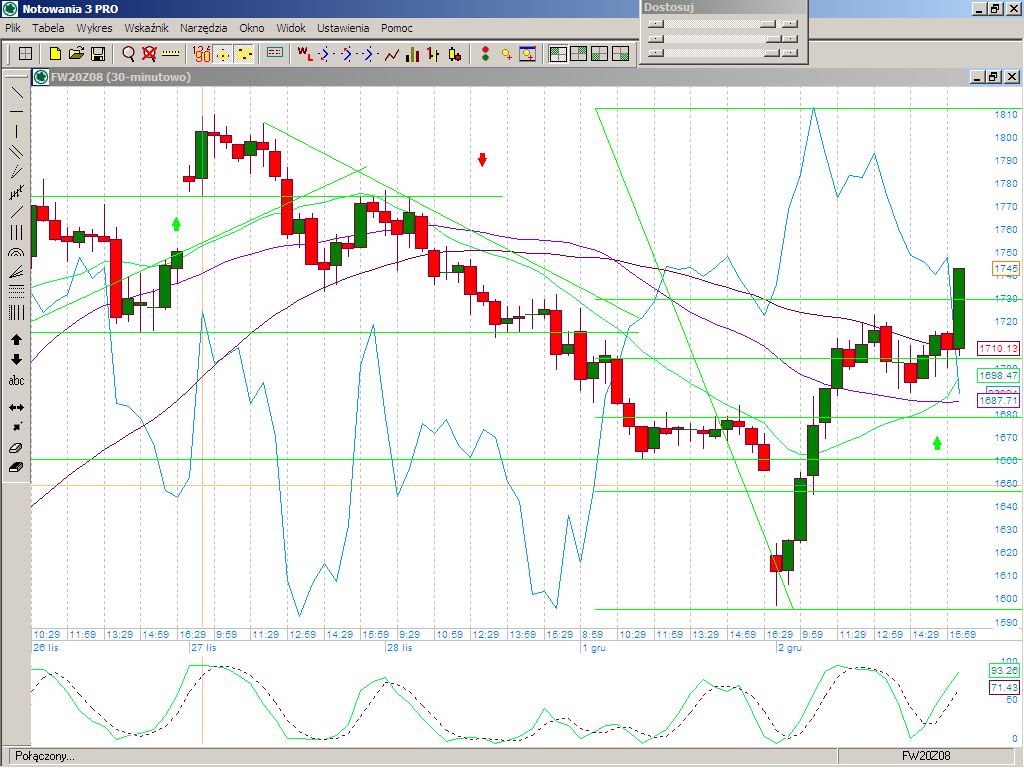Toggle the line chart style button
Screen dimensions: 1024x768
tap(392, 54)
